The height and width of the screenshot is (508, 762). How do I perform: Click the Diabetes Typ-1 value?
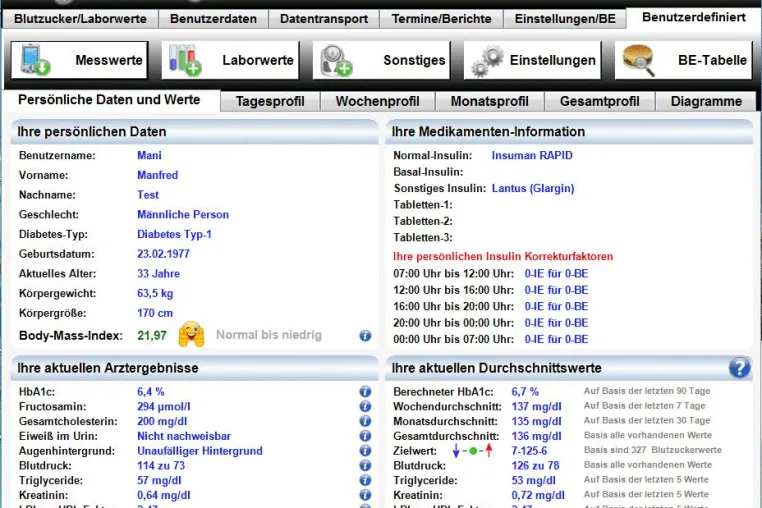point(174,234)
